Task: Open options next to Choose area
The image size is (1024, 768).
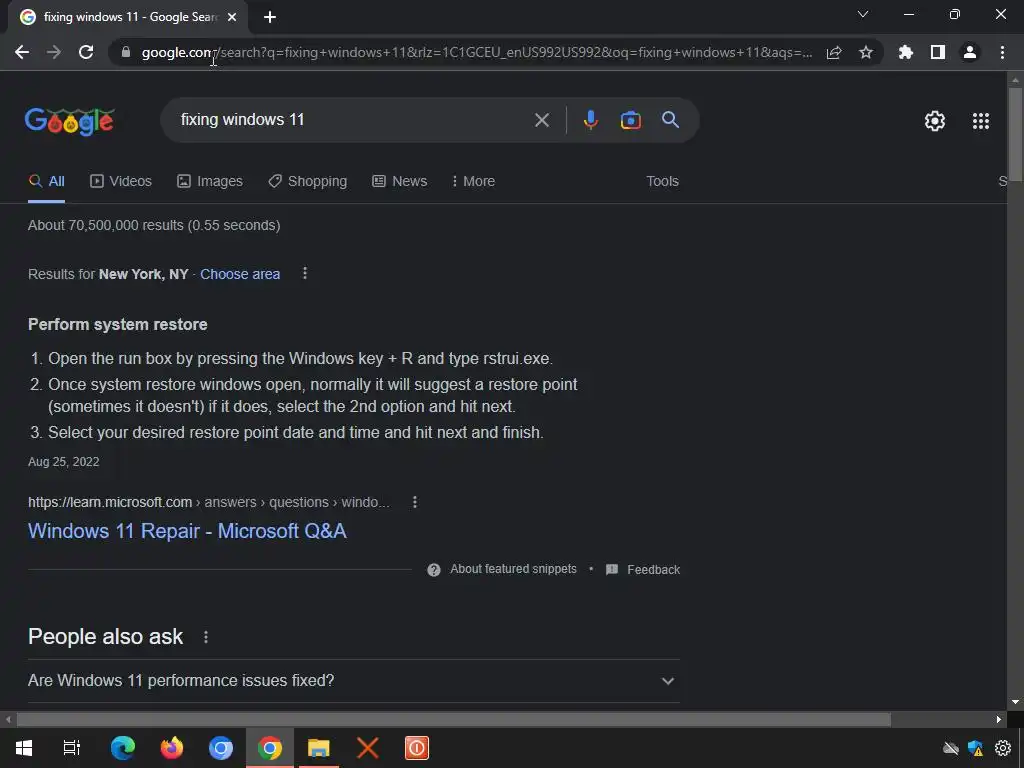Action: (305, 273)
